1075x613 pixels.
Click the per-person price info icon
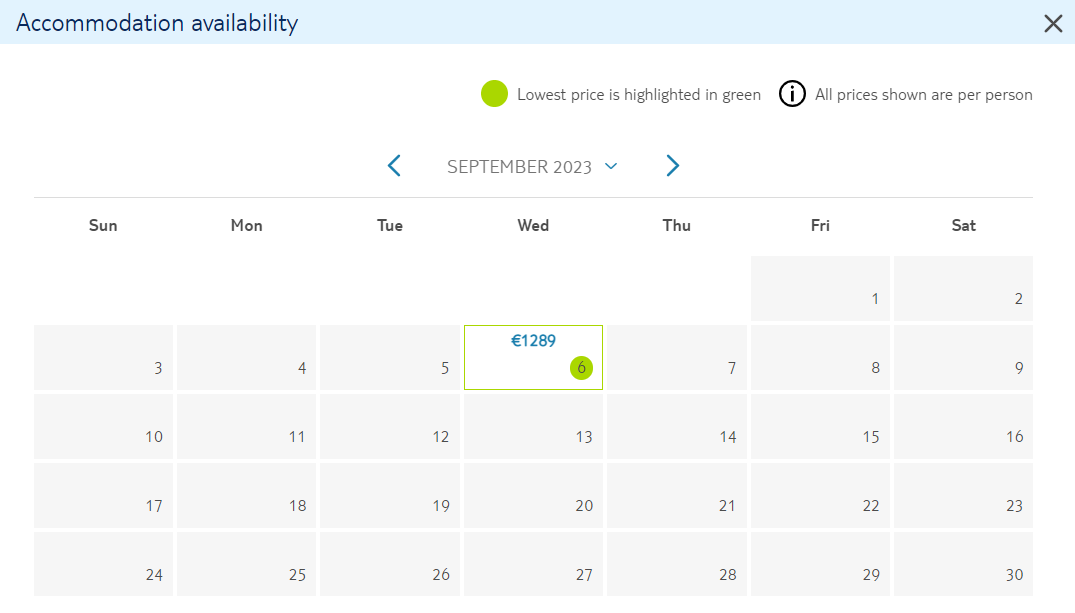click(792, 94)
